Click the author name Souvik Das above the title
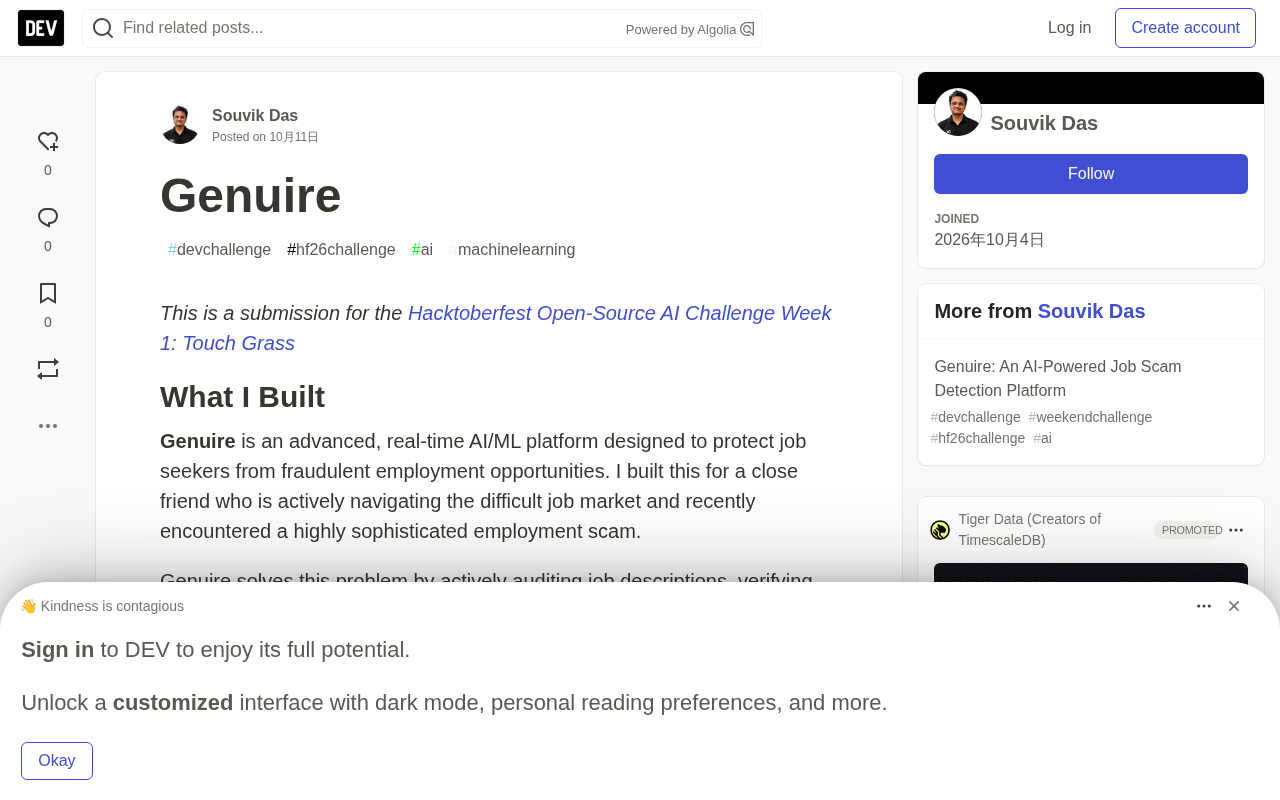This screenshot has height=800, width=1280. coord(255,116)
